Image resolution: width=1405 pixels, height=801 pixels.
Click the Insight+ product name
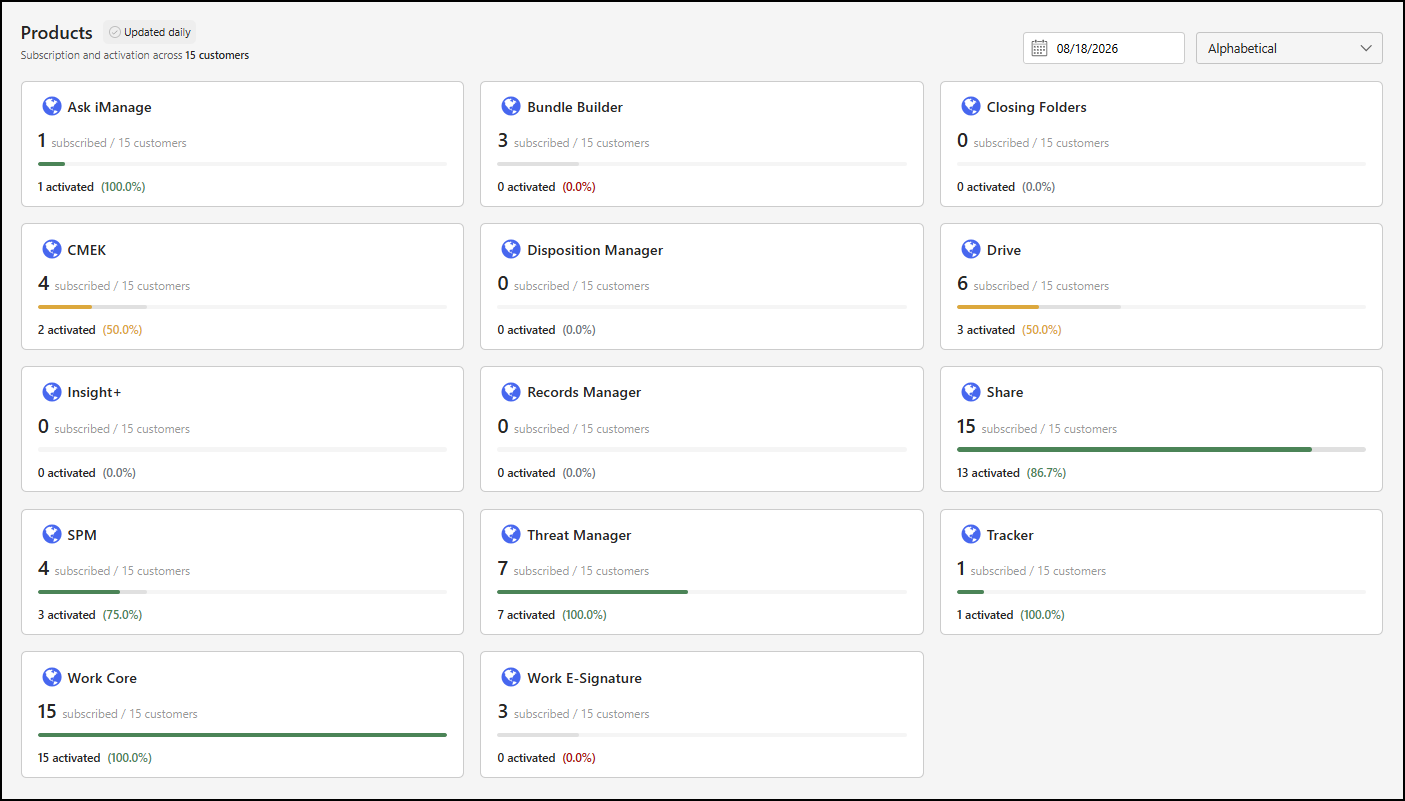coord(94,392)
